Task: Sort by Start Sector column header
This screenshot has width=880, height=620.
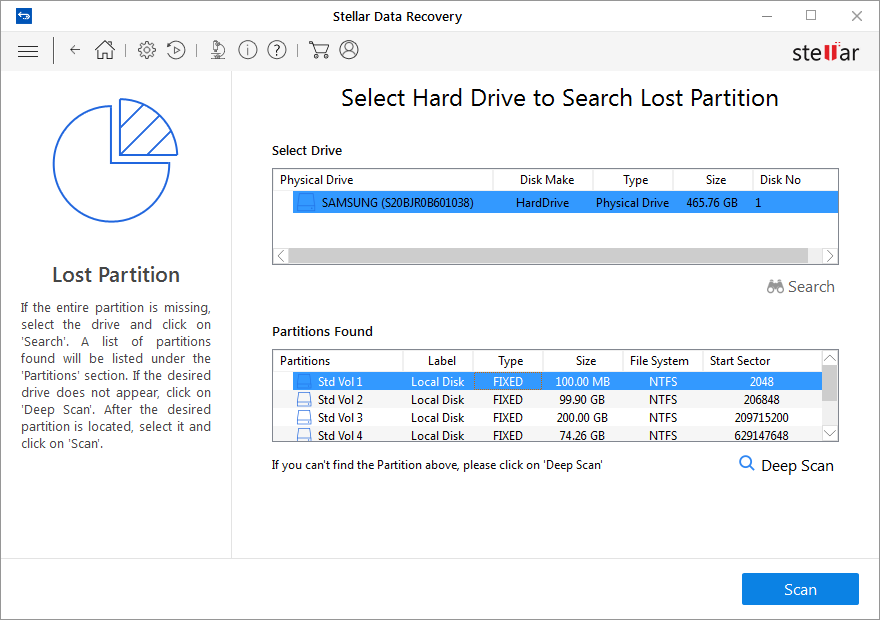Action: click(739, 361)
